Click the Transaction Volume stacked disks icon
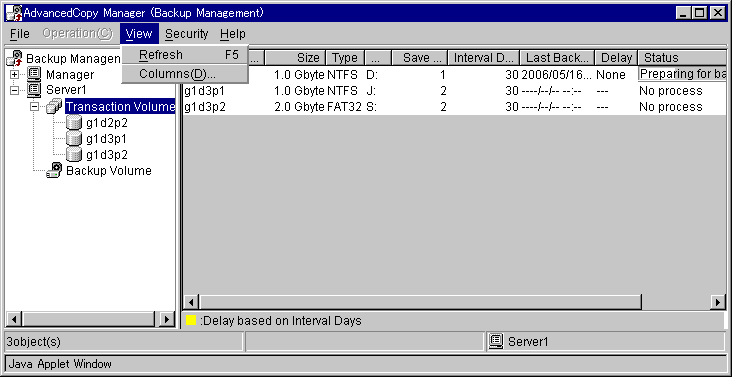732x377 pixels. [54, 106]
